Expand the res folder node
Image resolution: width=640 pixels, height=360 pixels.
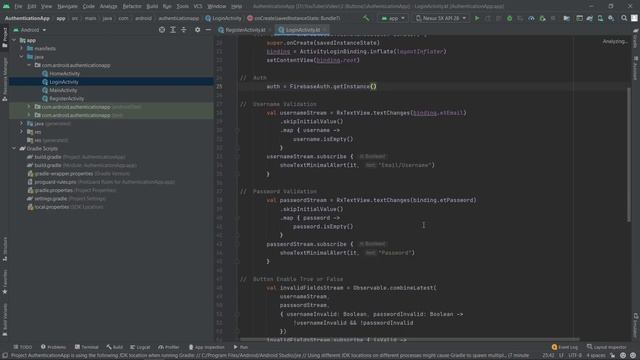pyautogui.click(x=22, y=132)
